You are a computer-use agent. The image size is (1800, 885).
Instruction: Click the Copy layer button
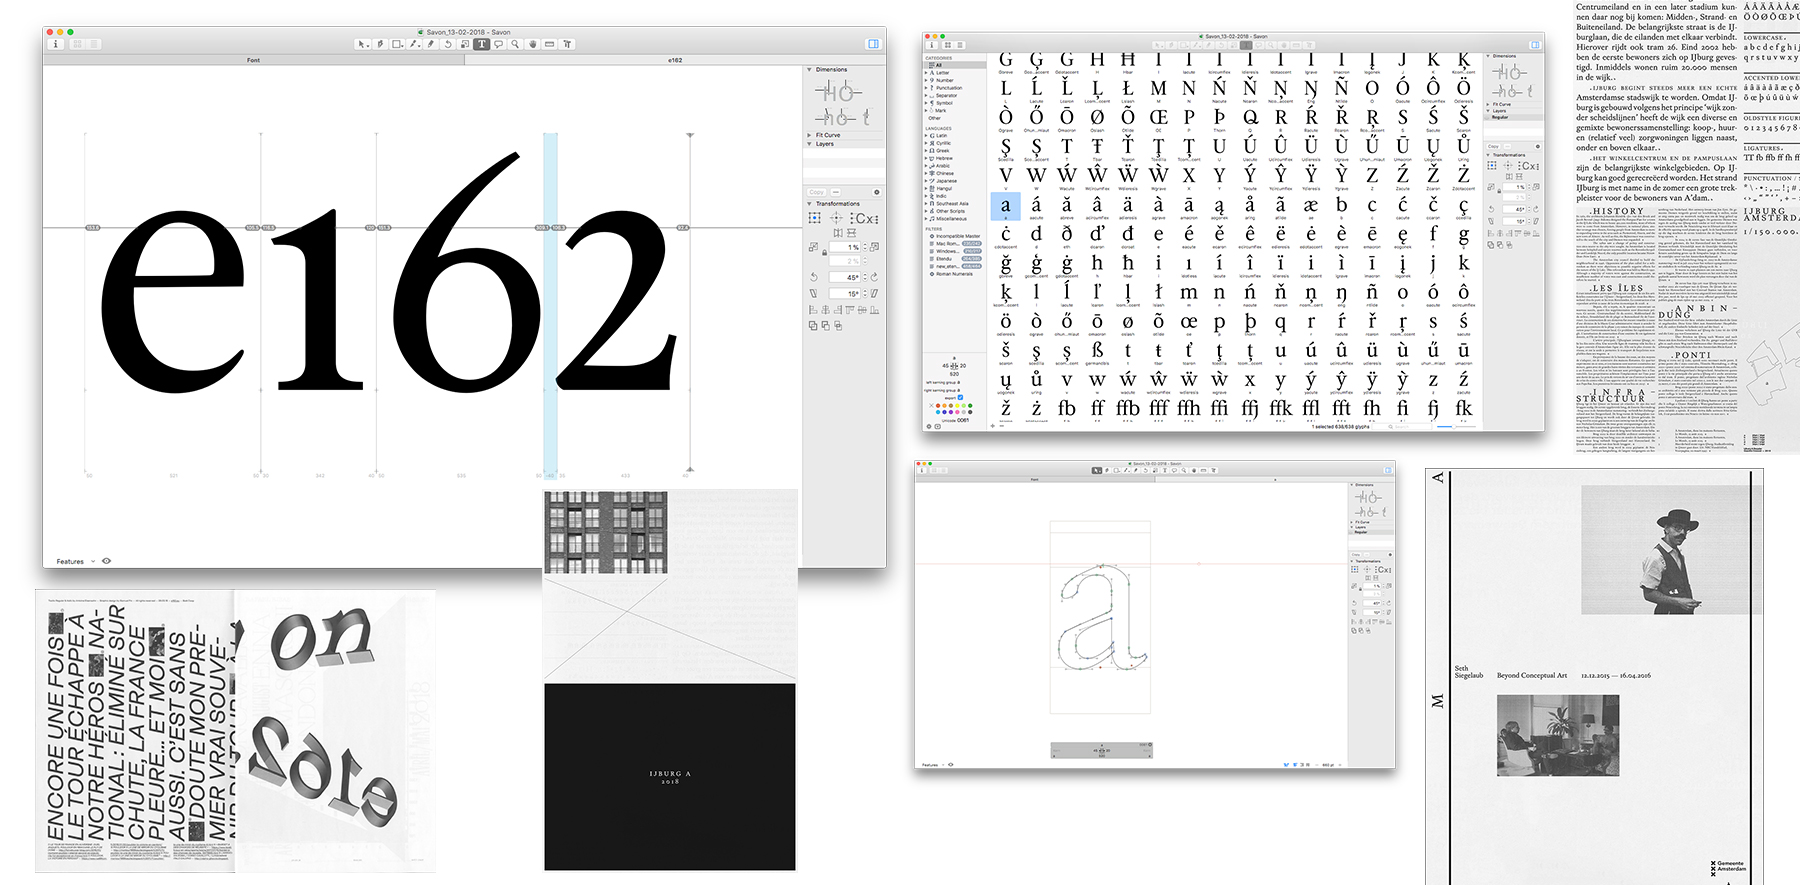tap(817, 192)
